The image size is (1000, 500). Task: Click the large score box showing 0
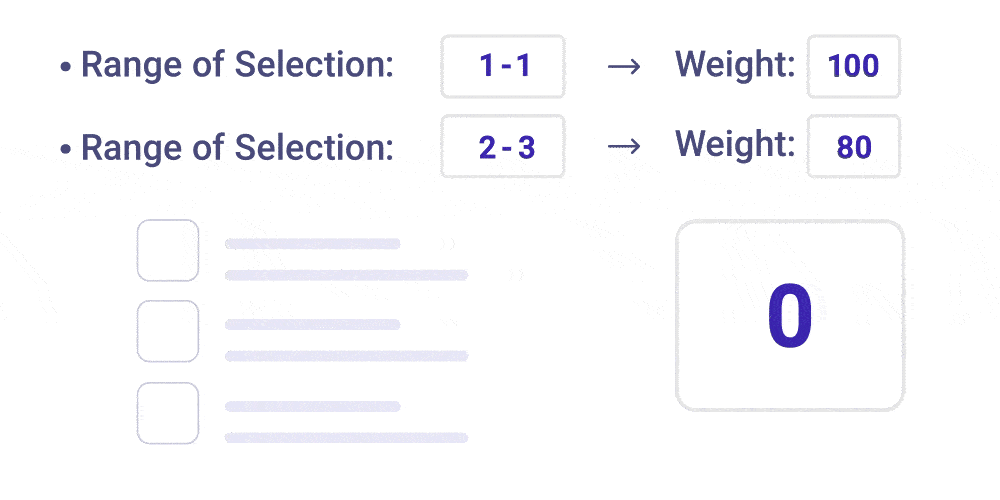coord(789,316)
